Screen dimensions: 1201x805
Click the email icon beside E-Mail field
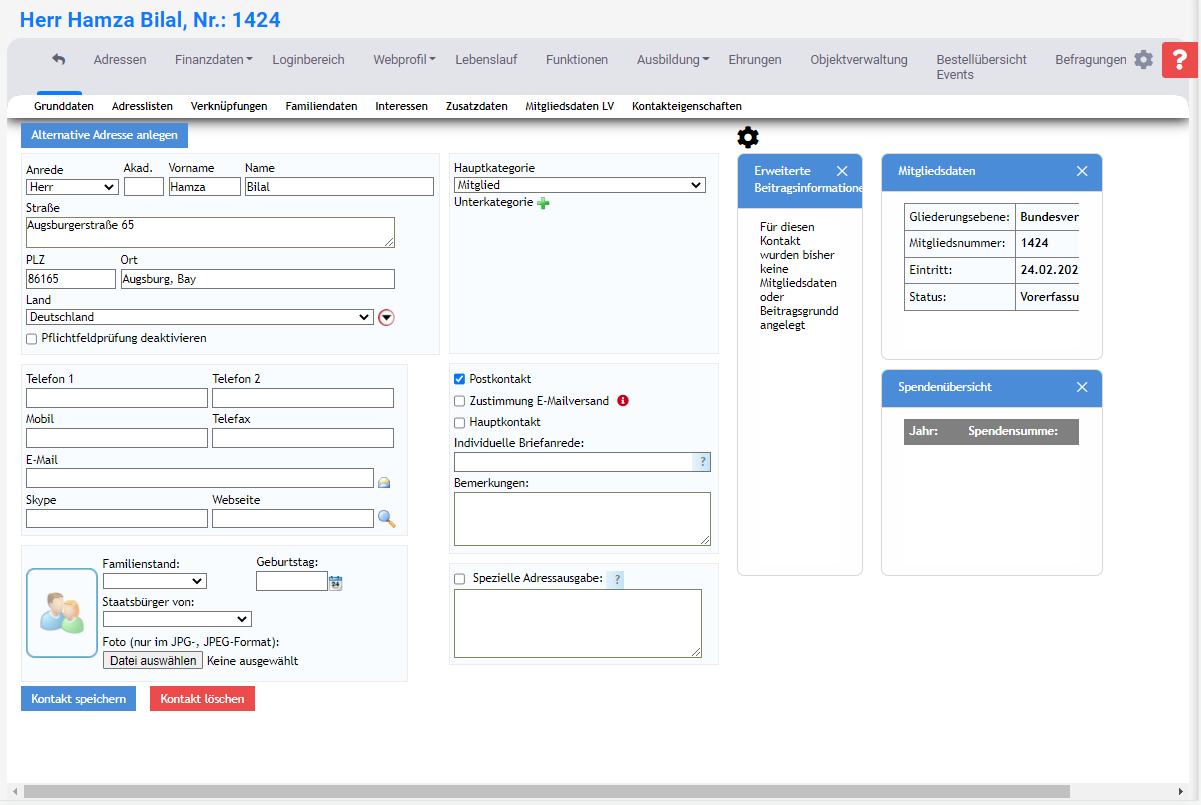[384, 482]
